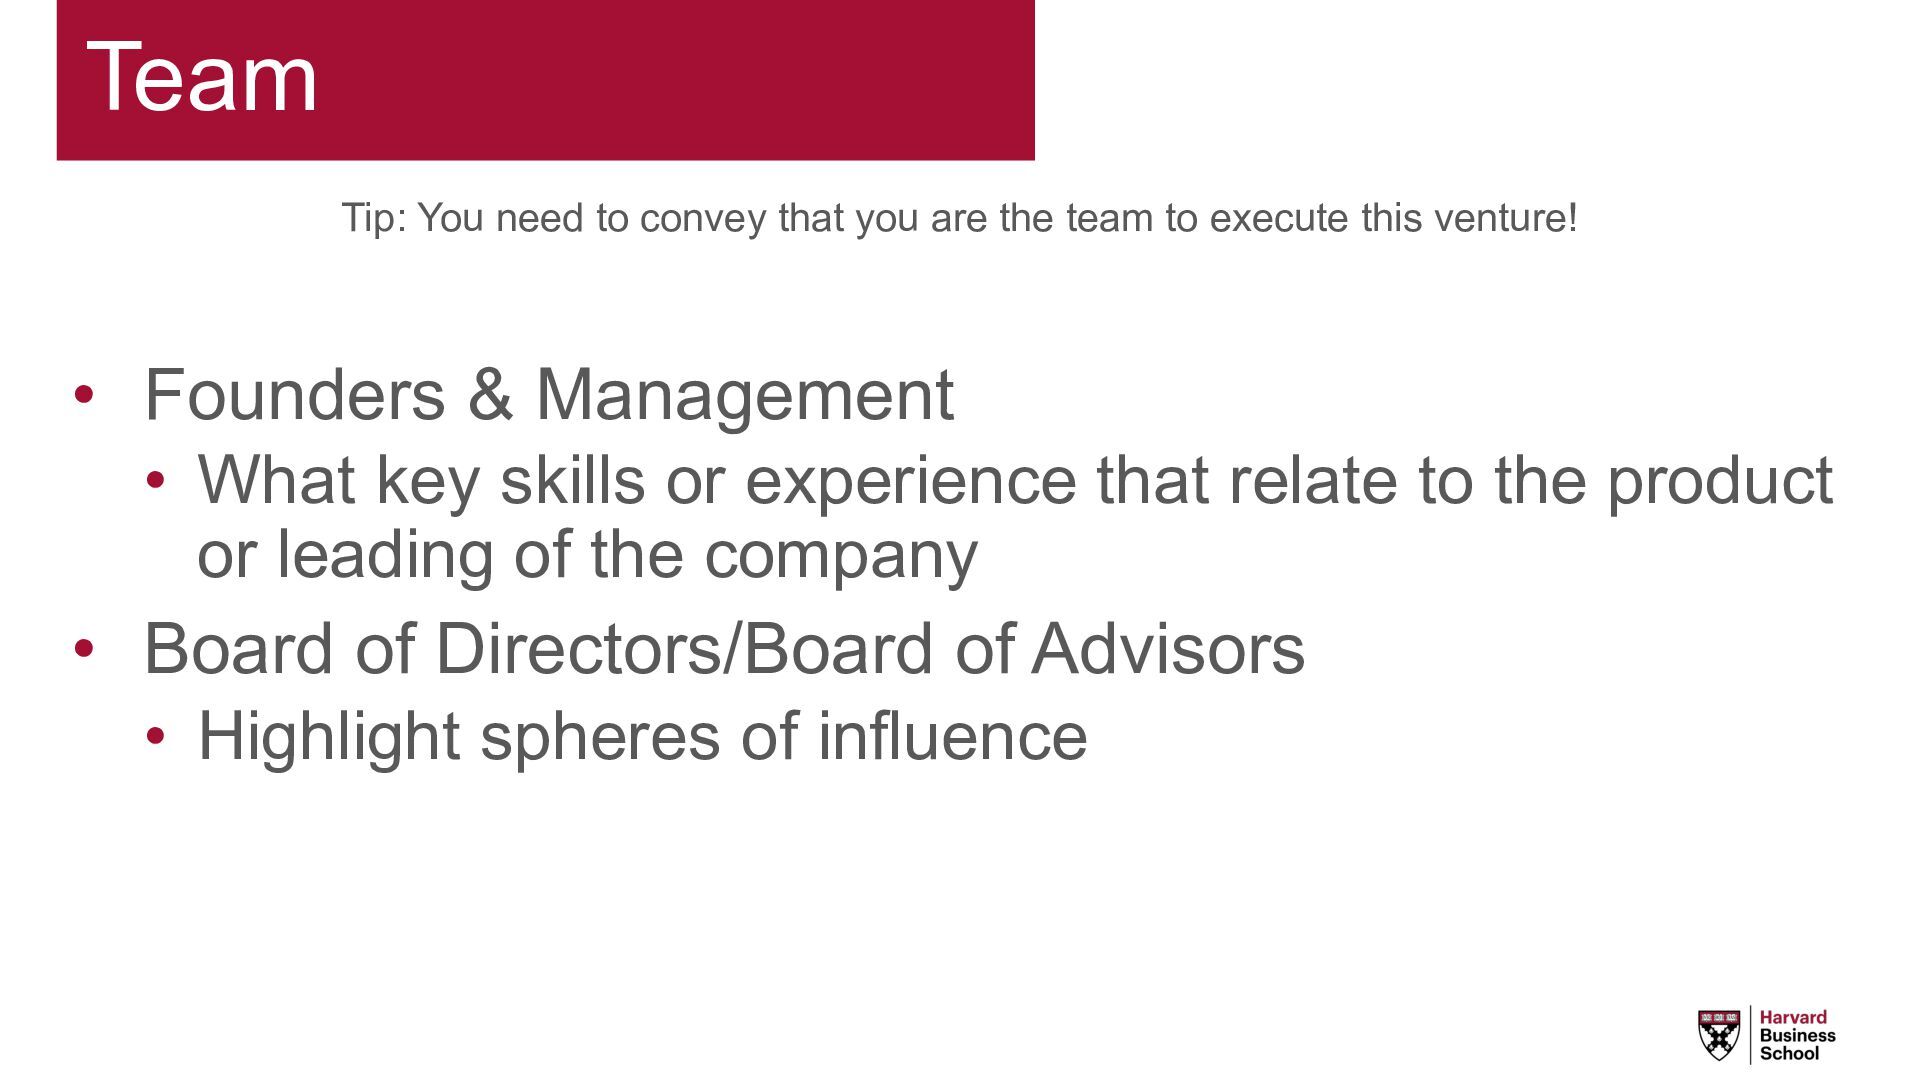1920x1080 pixels.
Task: Click the text leading of the company
Action: coord(627,555)
